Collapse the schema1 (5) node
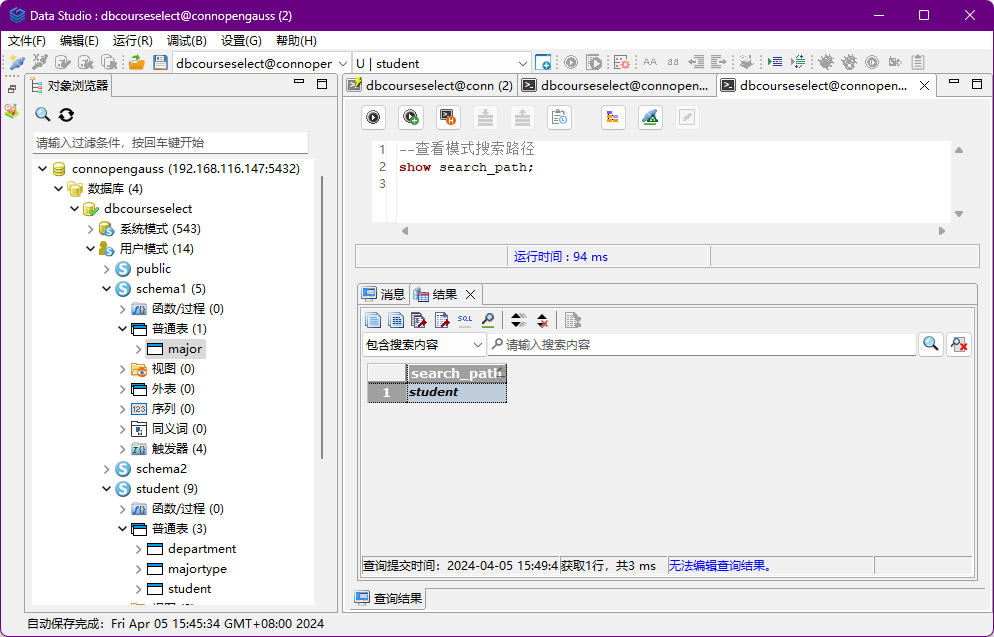The width and height of the screenshot is (994, 637). (x=106, y=289)
